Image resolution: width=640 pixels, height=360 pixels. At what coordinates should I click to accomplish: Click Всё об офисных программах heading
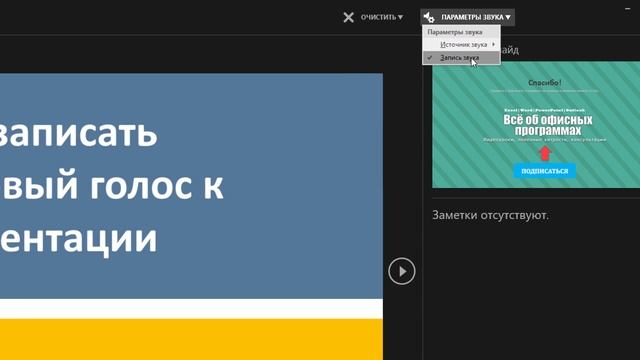tap(547, 125)
